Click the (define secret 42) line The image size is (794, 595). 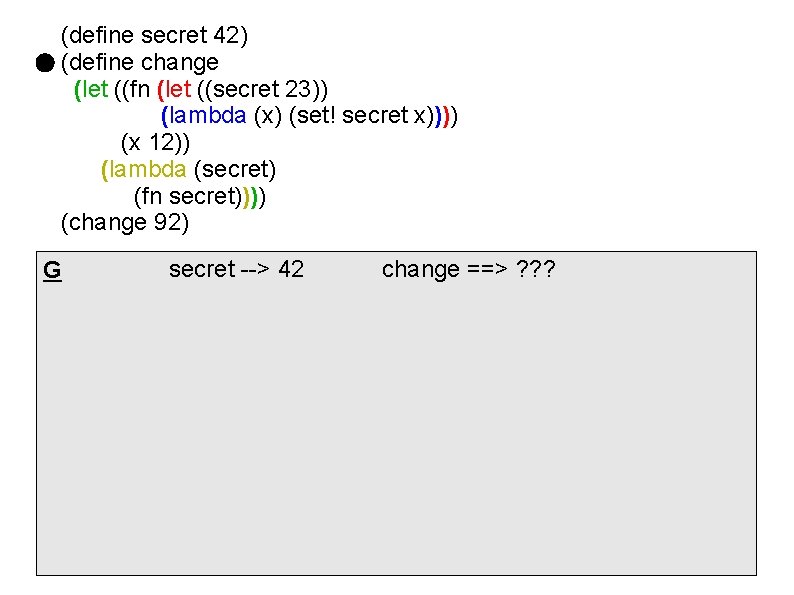(x=154, y=36)
